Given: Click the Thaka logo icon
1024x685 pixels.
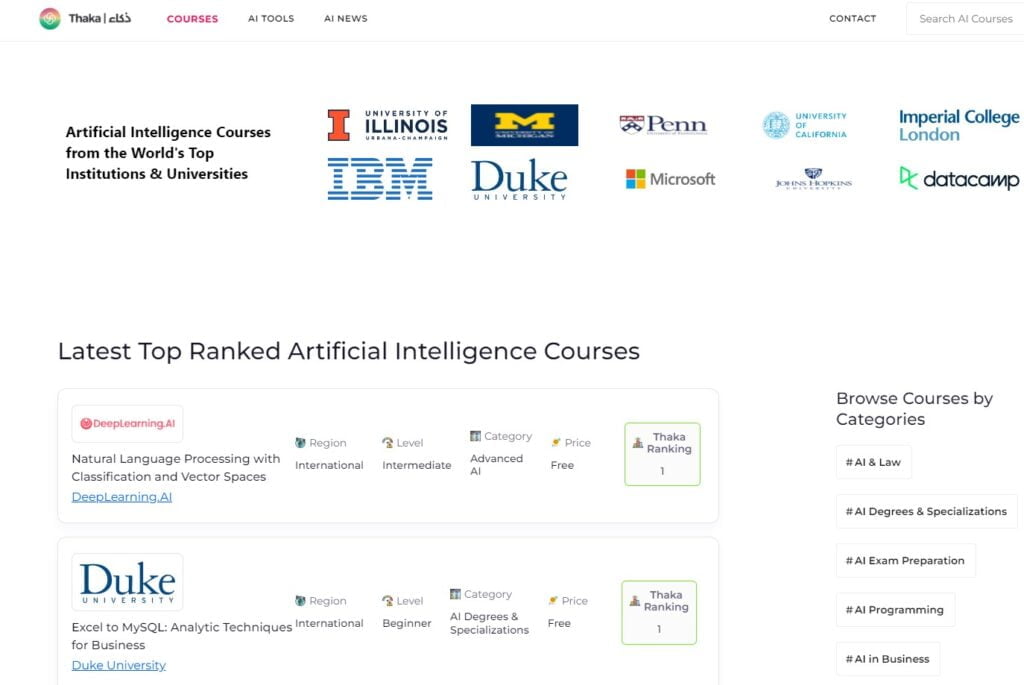Looking at the screenshot, I should click(50, 18).
